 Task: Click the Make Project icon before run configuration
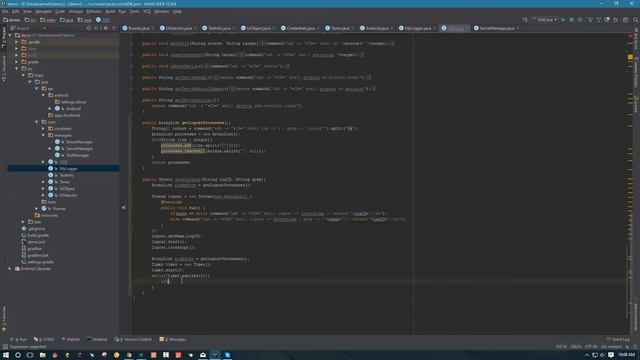(525, 20)
